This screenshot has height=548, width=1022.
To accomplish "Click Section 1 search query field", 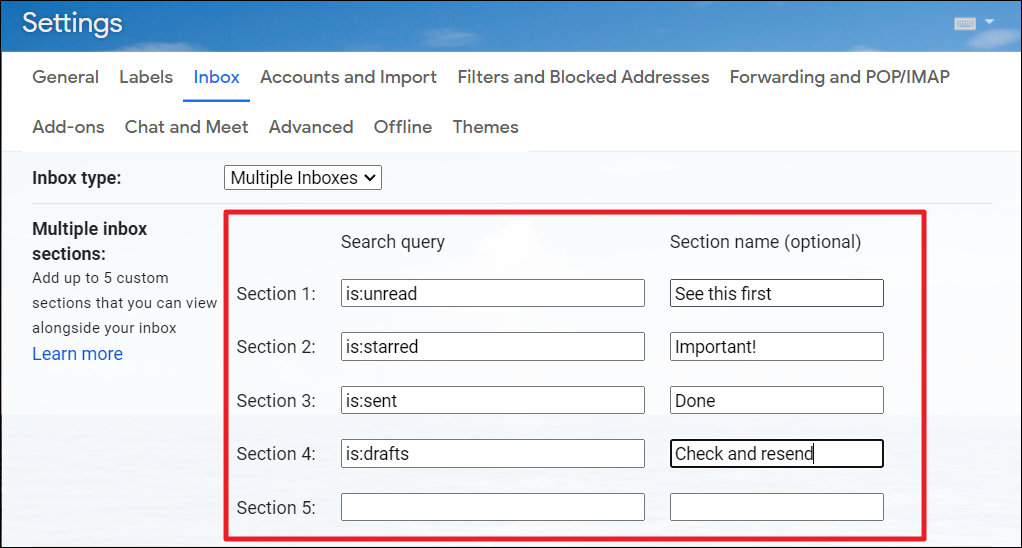I will tap(493, 293).
